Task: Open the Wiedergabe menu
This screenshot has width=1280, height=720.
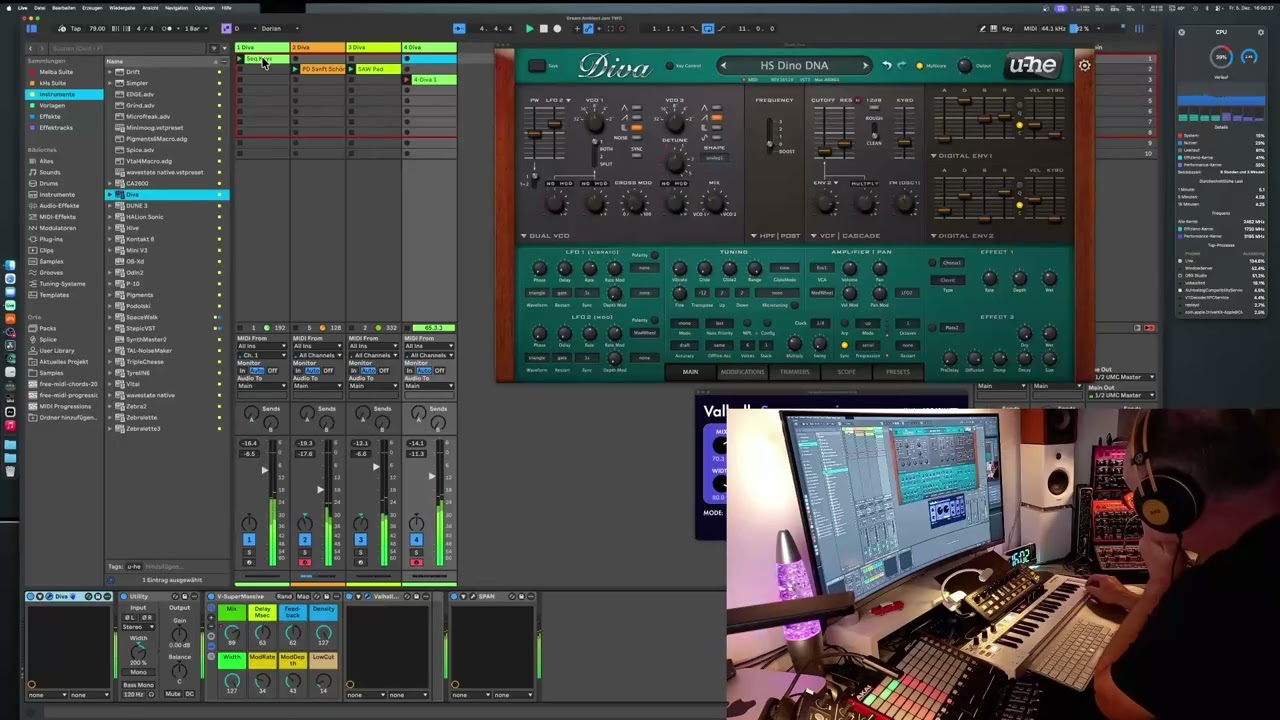Action: (122, 7)
